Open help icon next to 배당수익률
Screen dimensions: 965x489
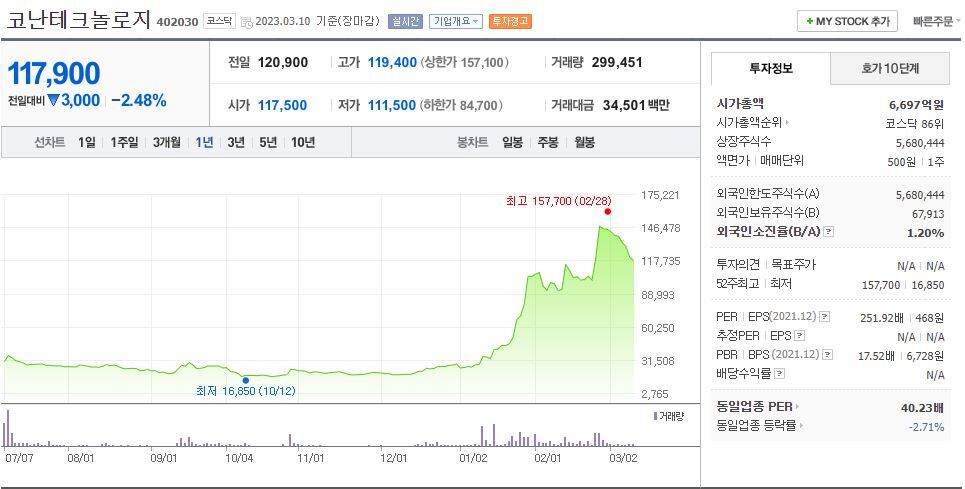click(x=779, y=373)
